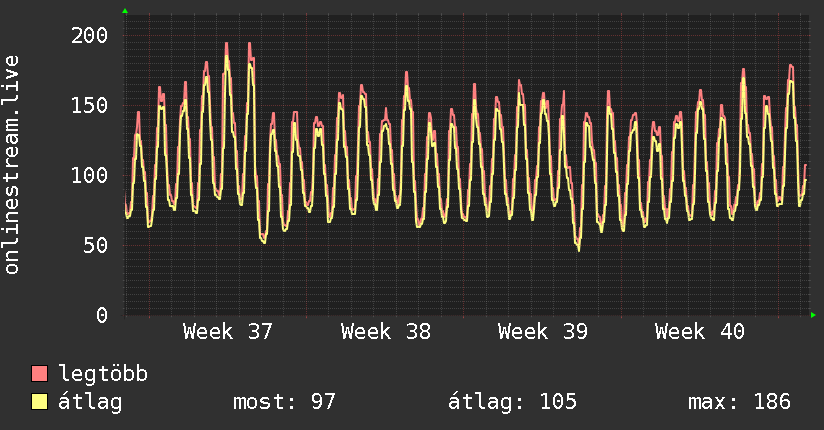Viewport: 824px width, 430px height.
Task: Click the 50 y-axis tick label
Action: (96, 245)
